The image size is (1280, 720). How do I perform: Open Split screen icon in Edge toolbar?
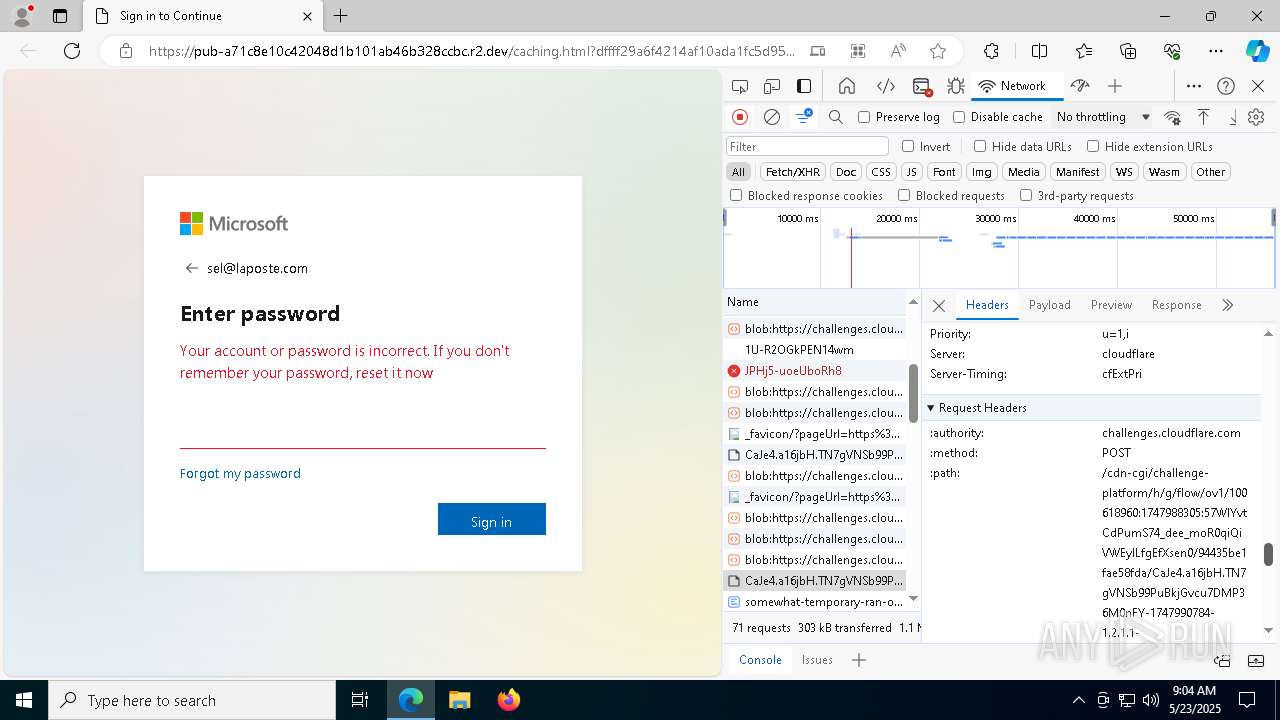(x=1039, y=51)
